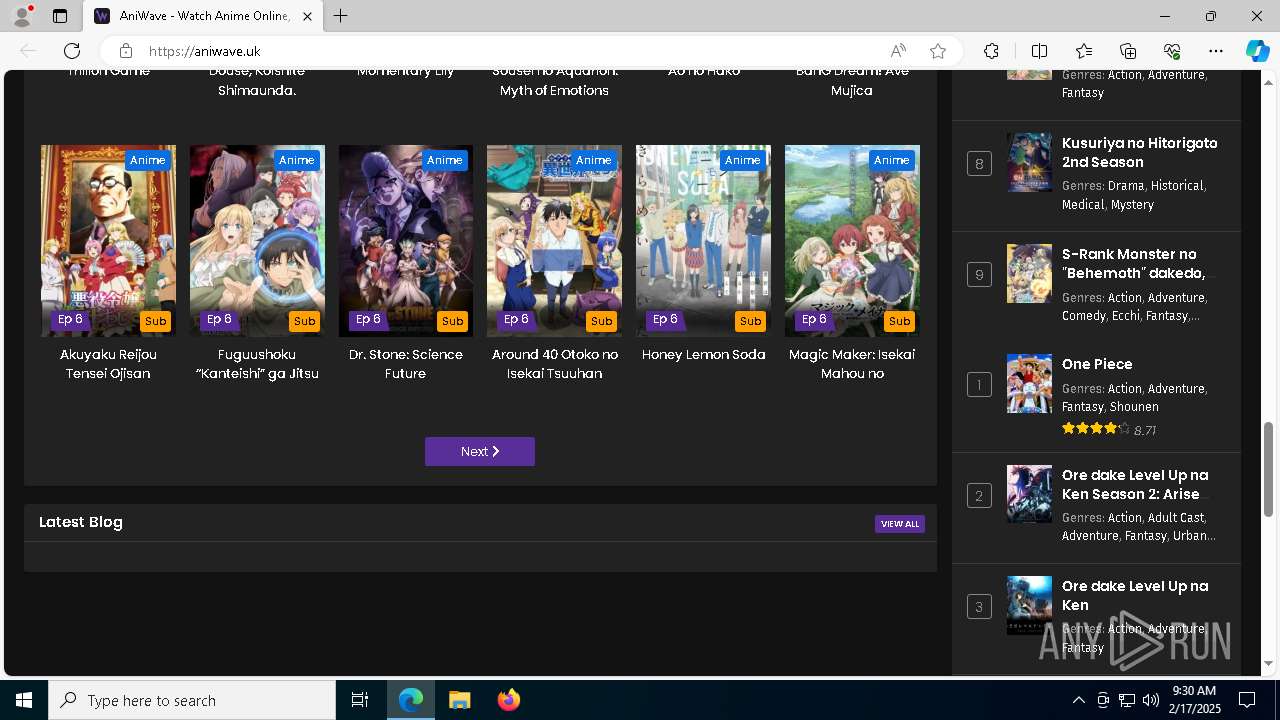Open Favorites list icon
This screenshot has width=1280, height=720.
point(1084,51)
